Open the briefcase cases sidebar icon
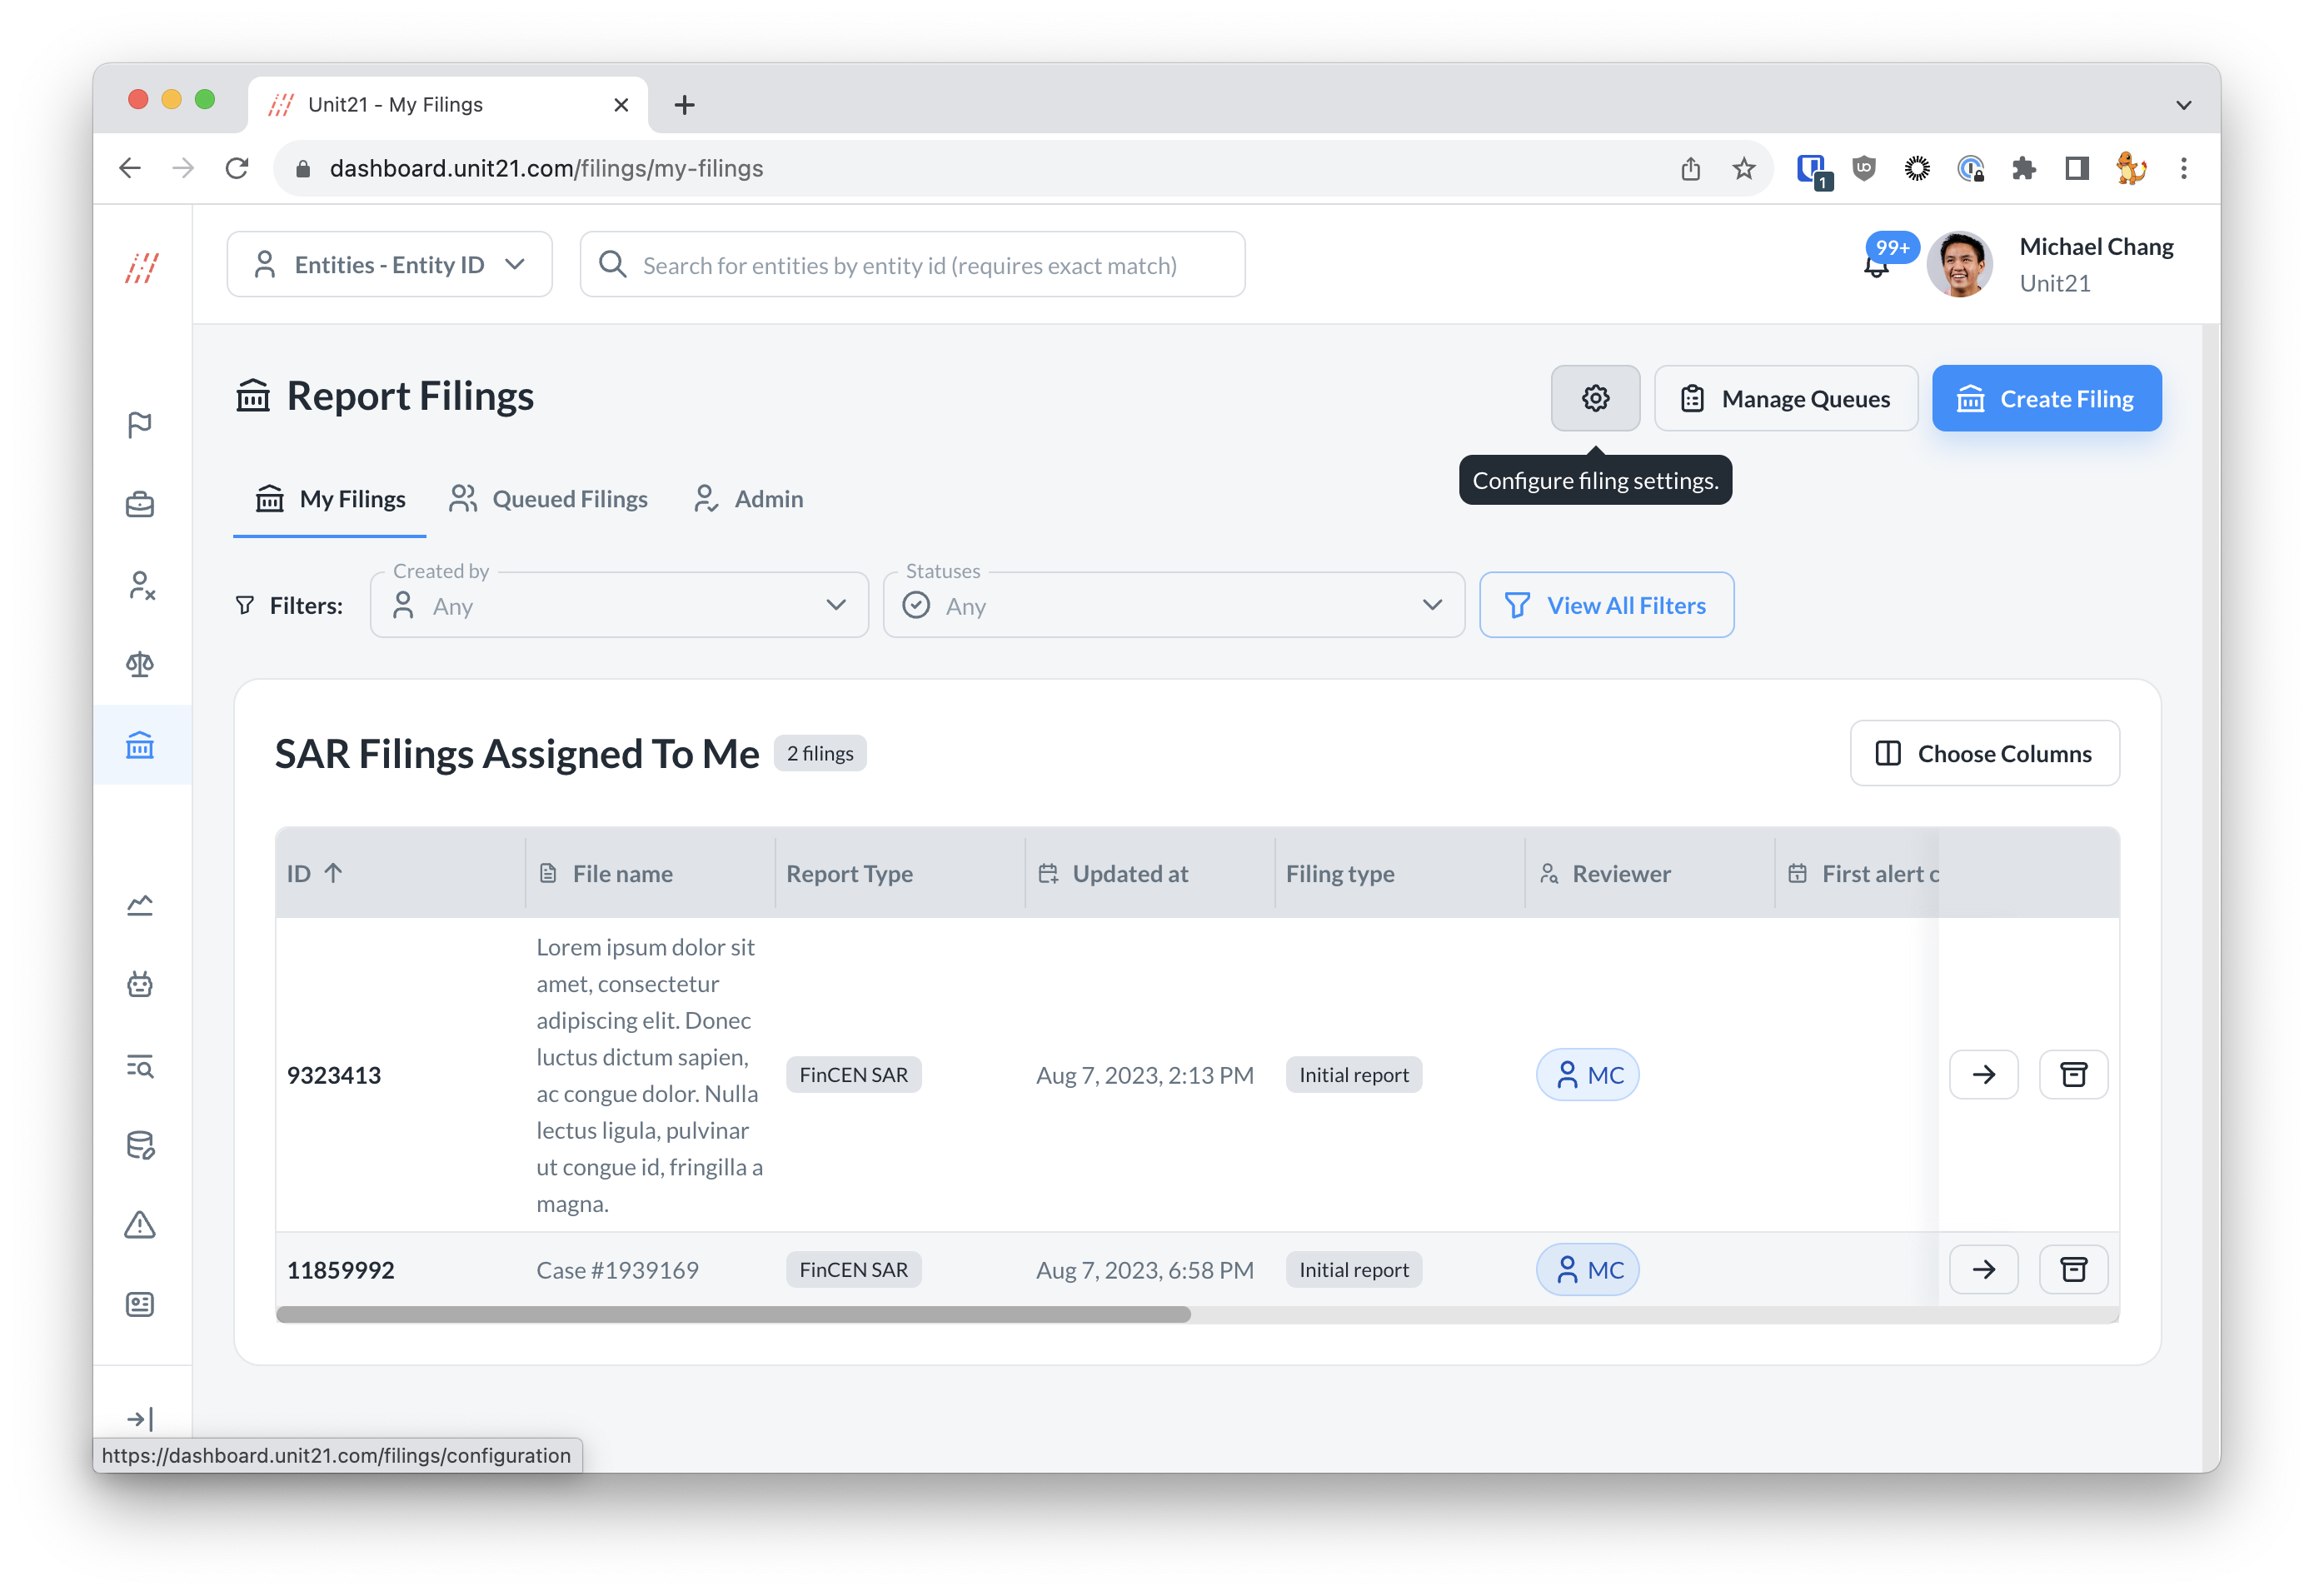This screenshot has height=1596, width=2314. [x=140, y=505]
